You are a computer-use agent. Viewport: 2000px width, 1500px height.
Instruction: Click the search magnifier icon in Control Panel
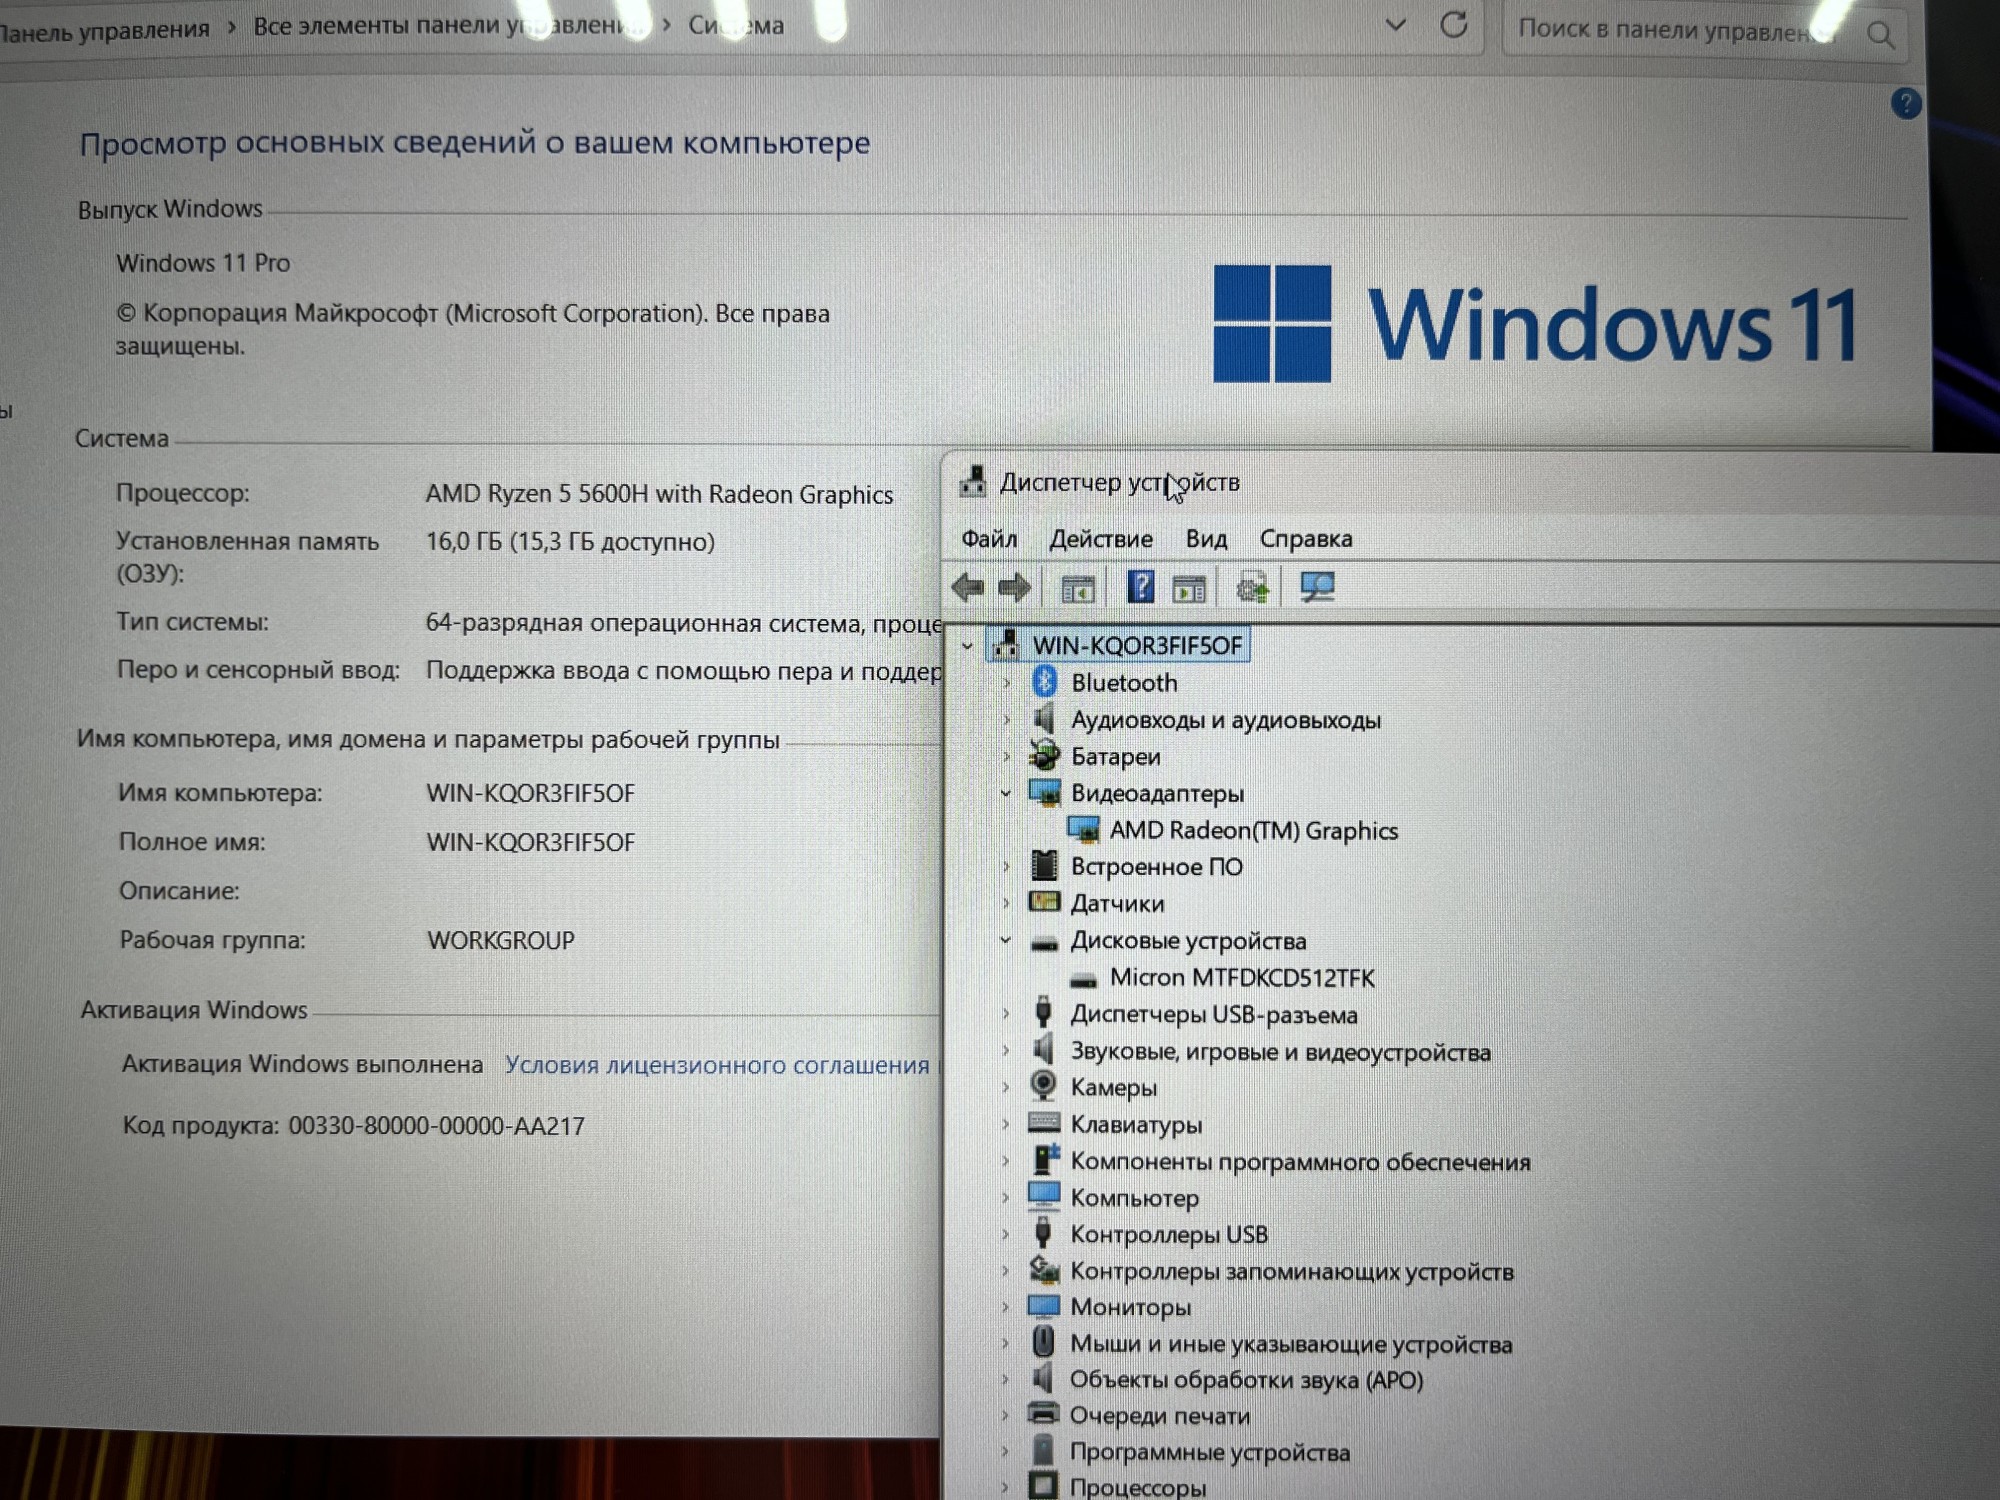coord(1880,35)
